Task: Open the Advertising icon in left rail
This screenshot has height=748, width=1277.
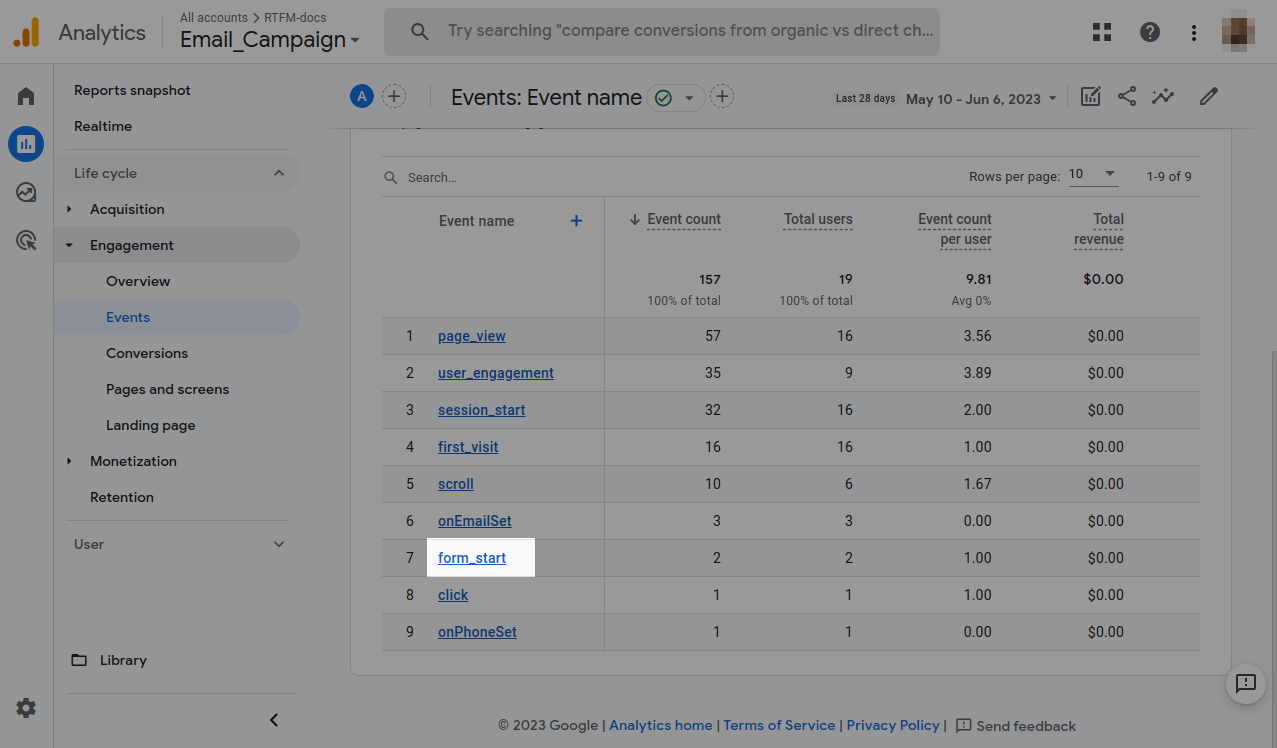Action: point(26,240)
